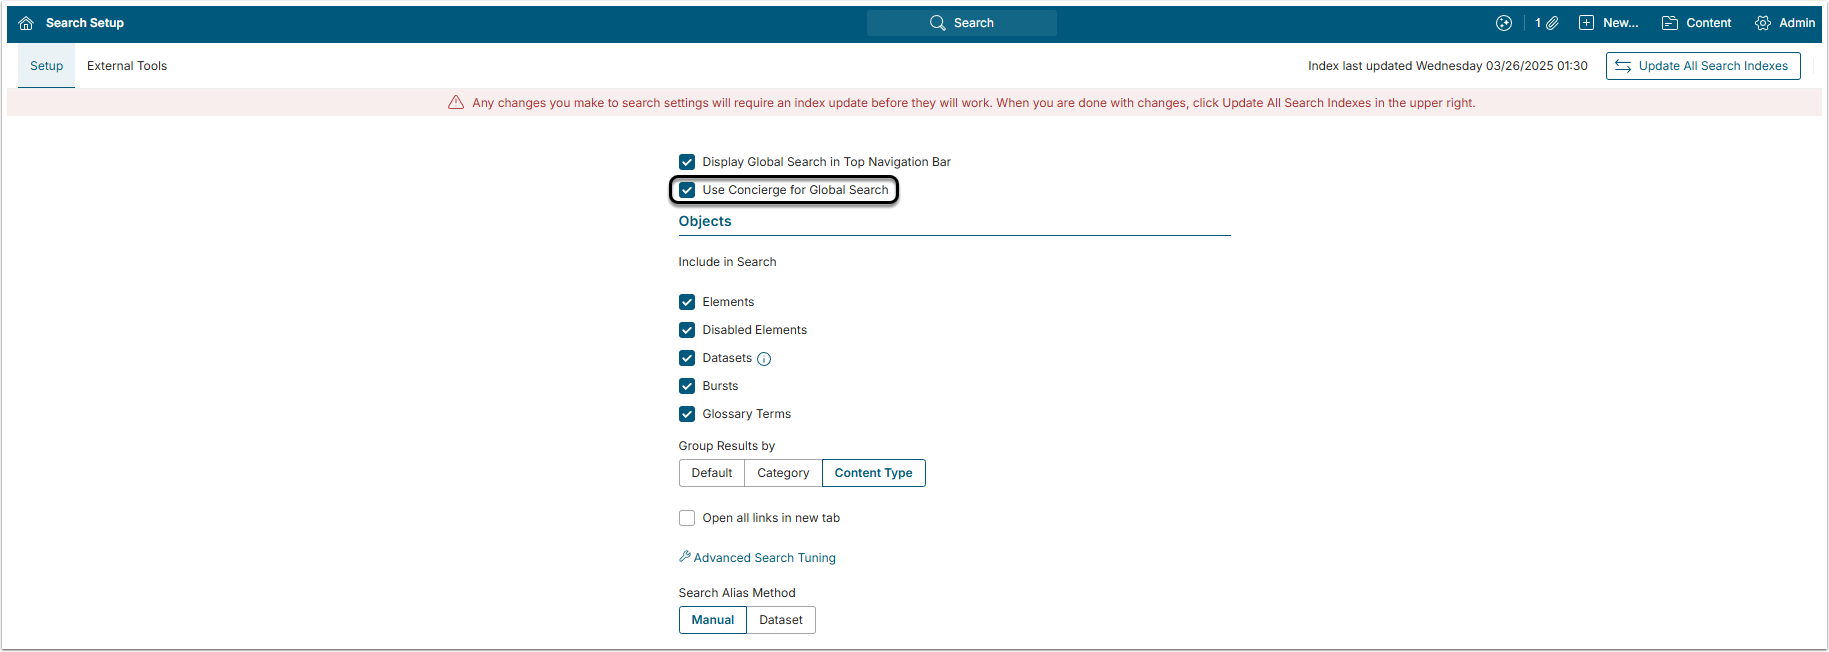Click the magnifier icon in search box
The height and width of the screenshot is (652, 1829).
click(938, 23)
